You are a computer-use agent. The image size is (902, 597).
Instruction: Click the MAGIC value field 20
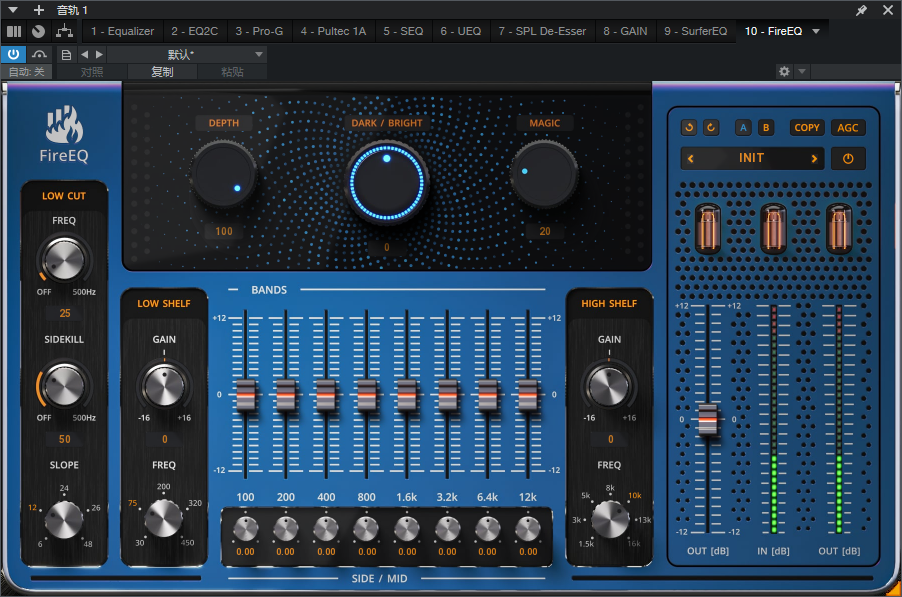tap(544, 231)
